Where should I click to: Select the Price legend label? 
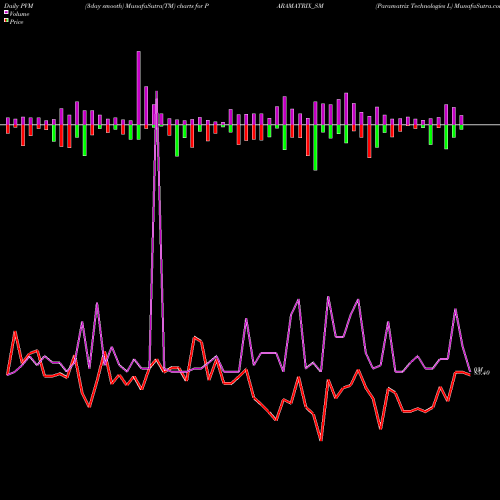point(16,22)
